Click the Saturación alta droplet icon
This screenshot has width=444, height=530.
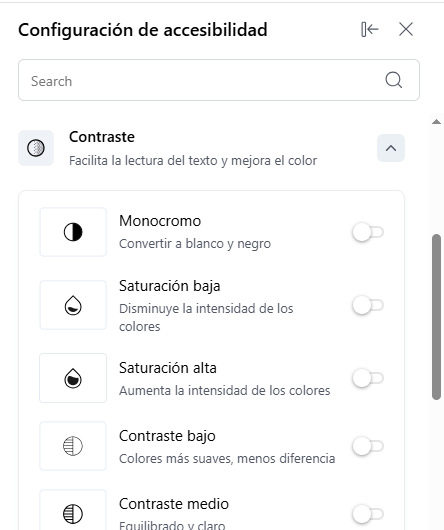73,378
